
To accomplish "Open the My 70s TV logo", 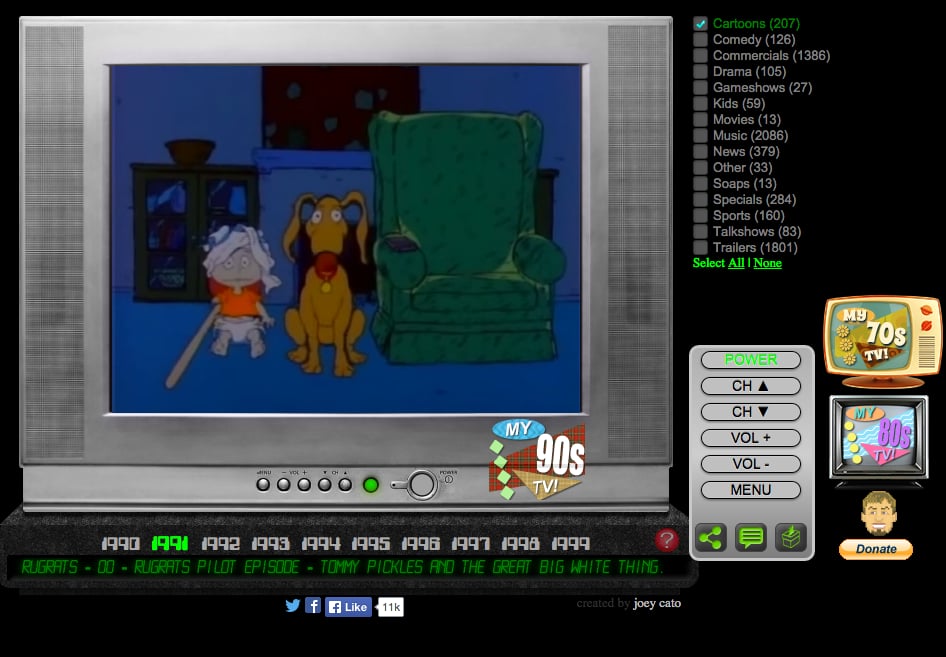I will coord(882,341).
